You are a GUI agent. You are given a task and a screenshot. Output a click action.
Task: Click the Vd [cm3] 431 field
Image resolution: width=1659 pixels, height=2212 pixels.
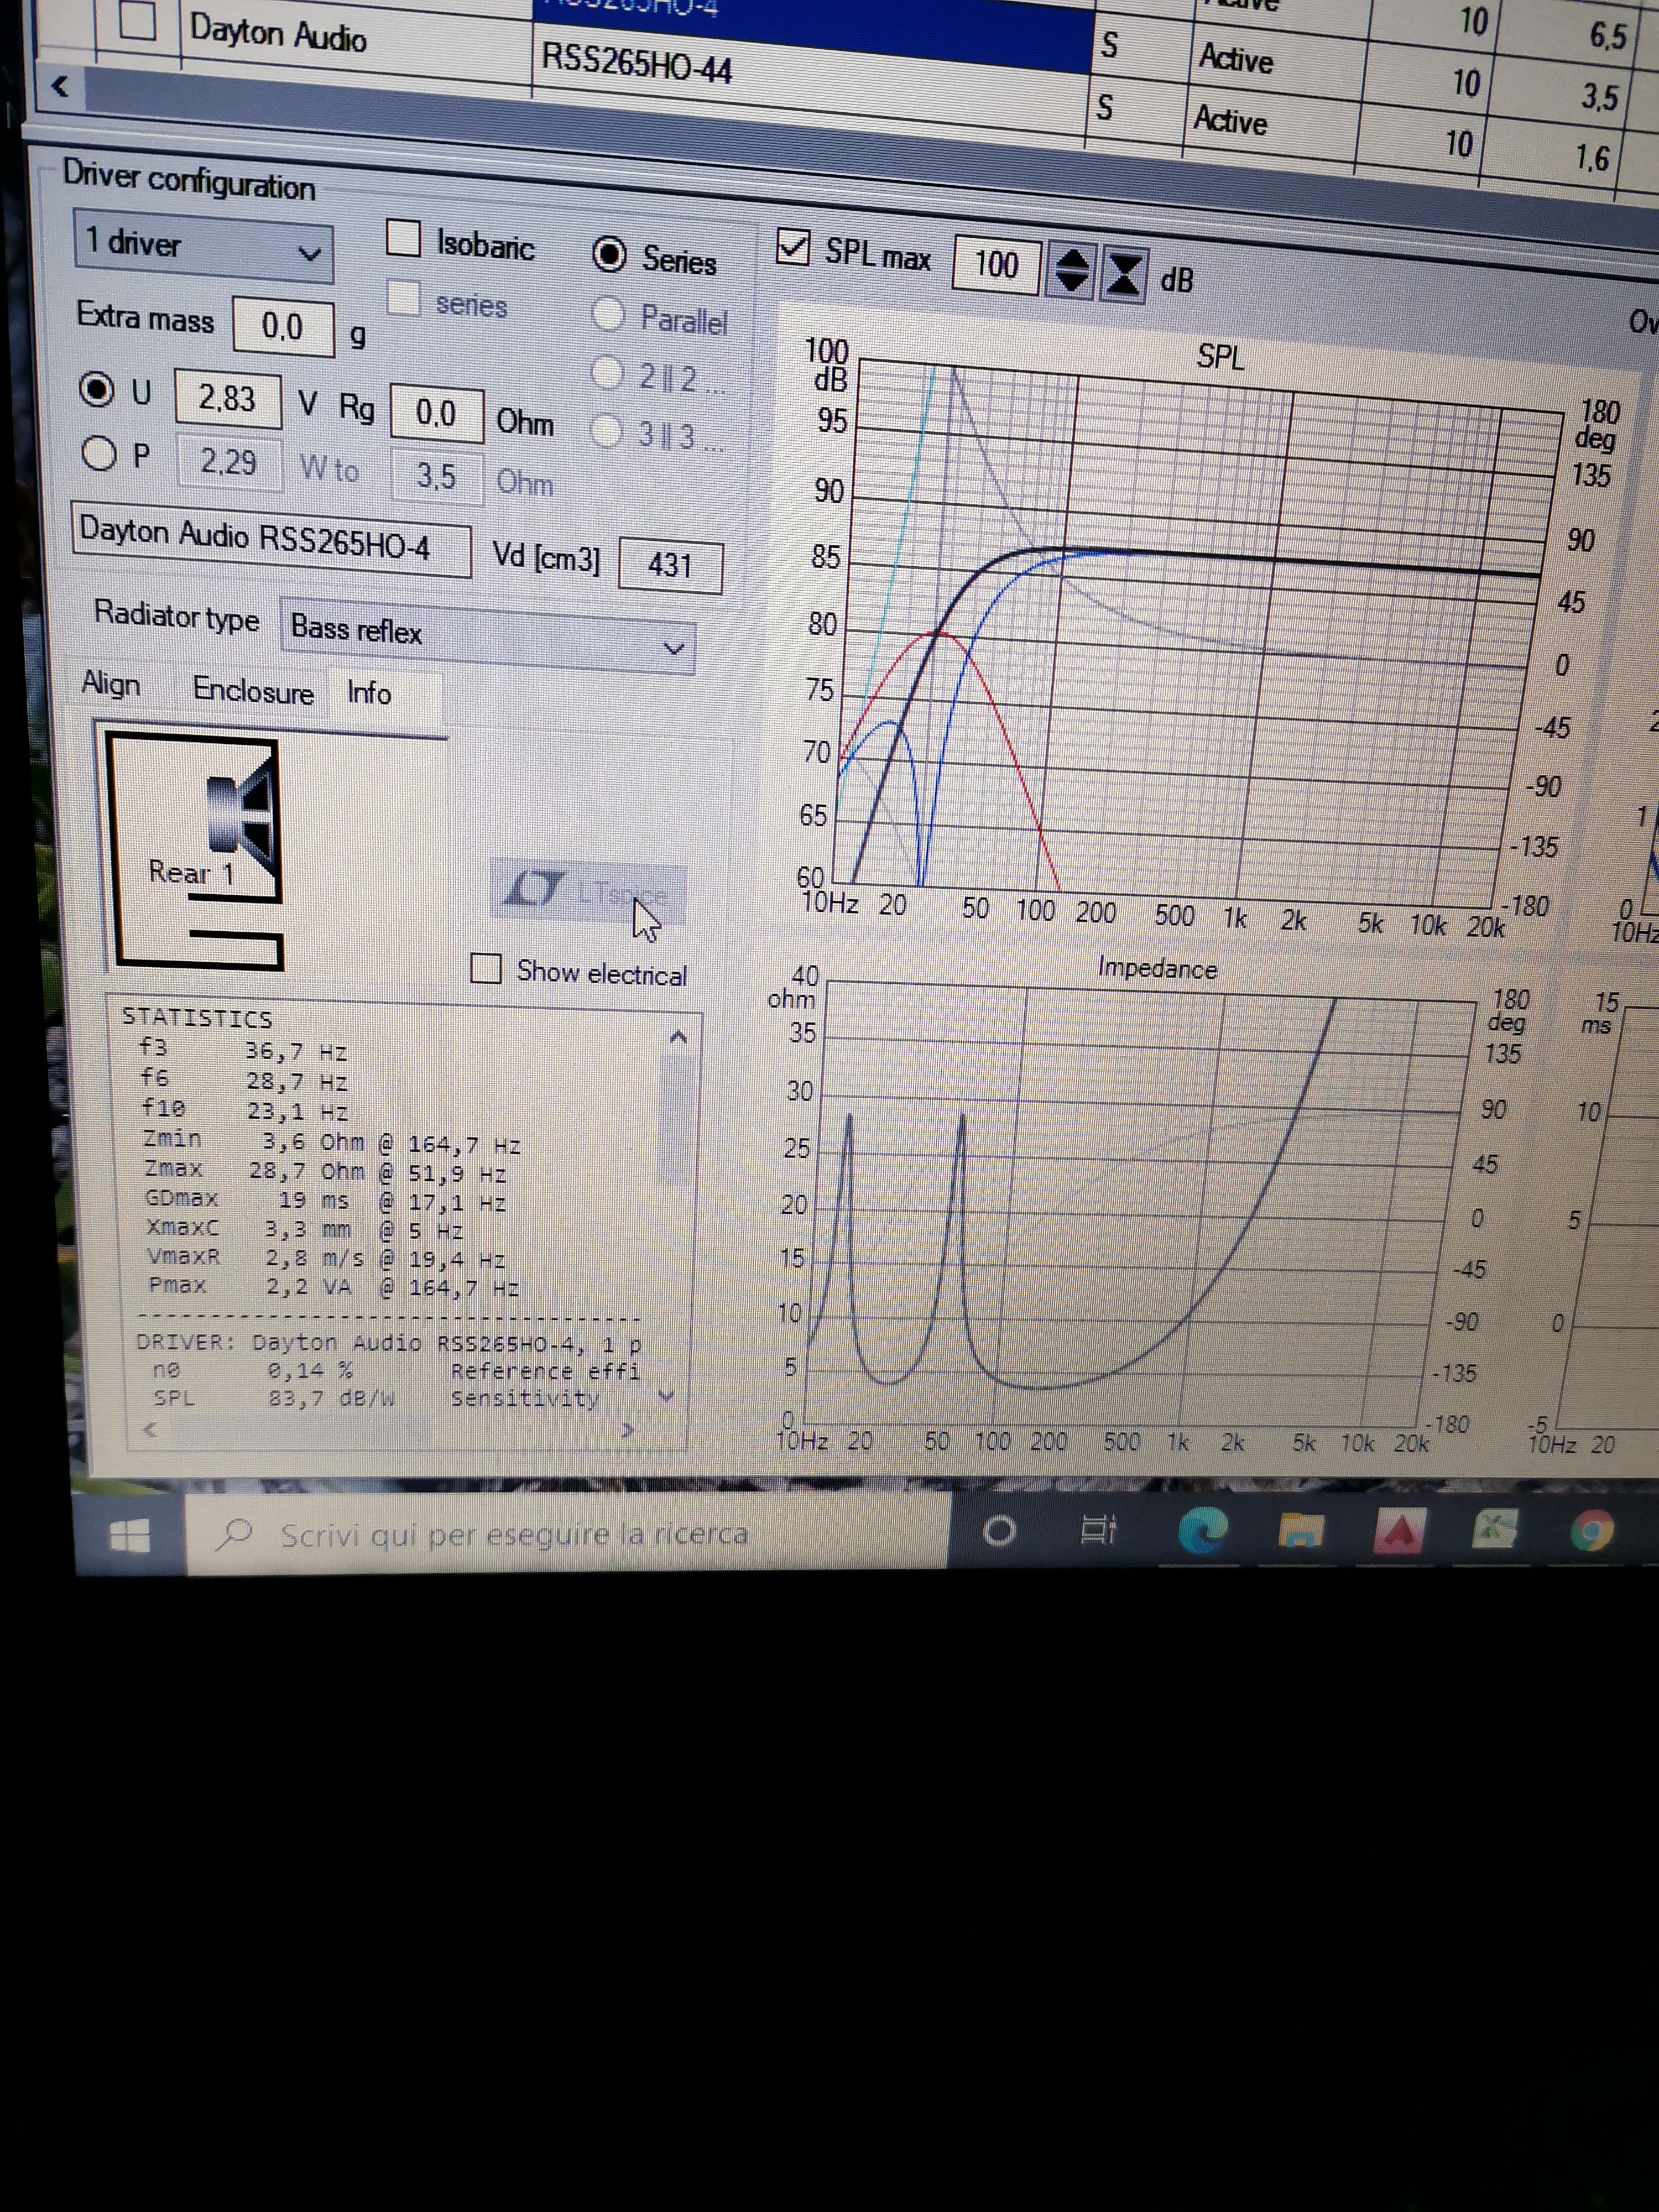pos(670,566)
